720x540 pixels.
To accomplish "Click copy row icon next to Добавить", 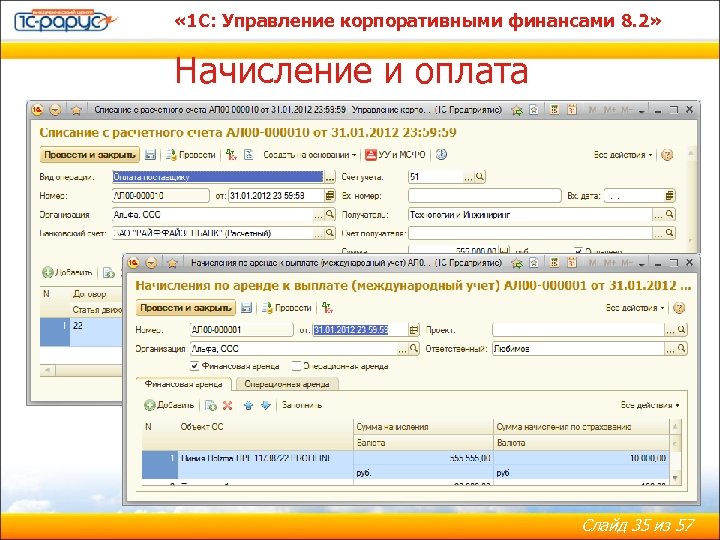I will click(x=211, y=405).
